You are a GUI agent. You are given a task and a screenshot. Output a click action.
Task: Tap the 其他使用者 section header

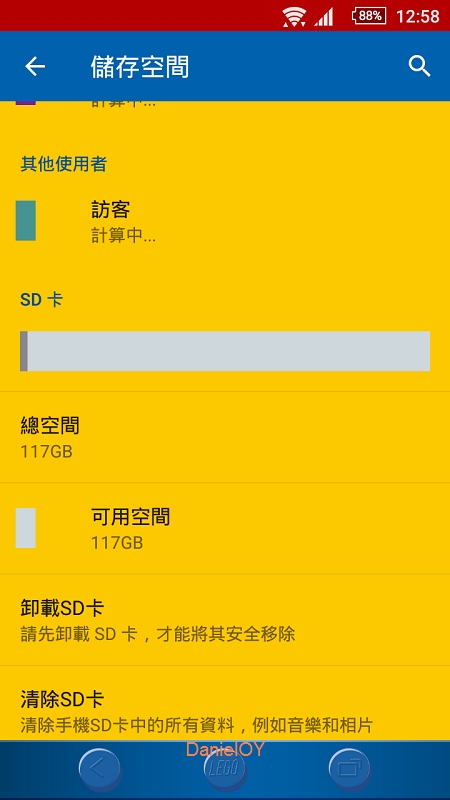click(64, 164)
